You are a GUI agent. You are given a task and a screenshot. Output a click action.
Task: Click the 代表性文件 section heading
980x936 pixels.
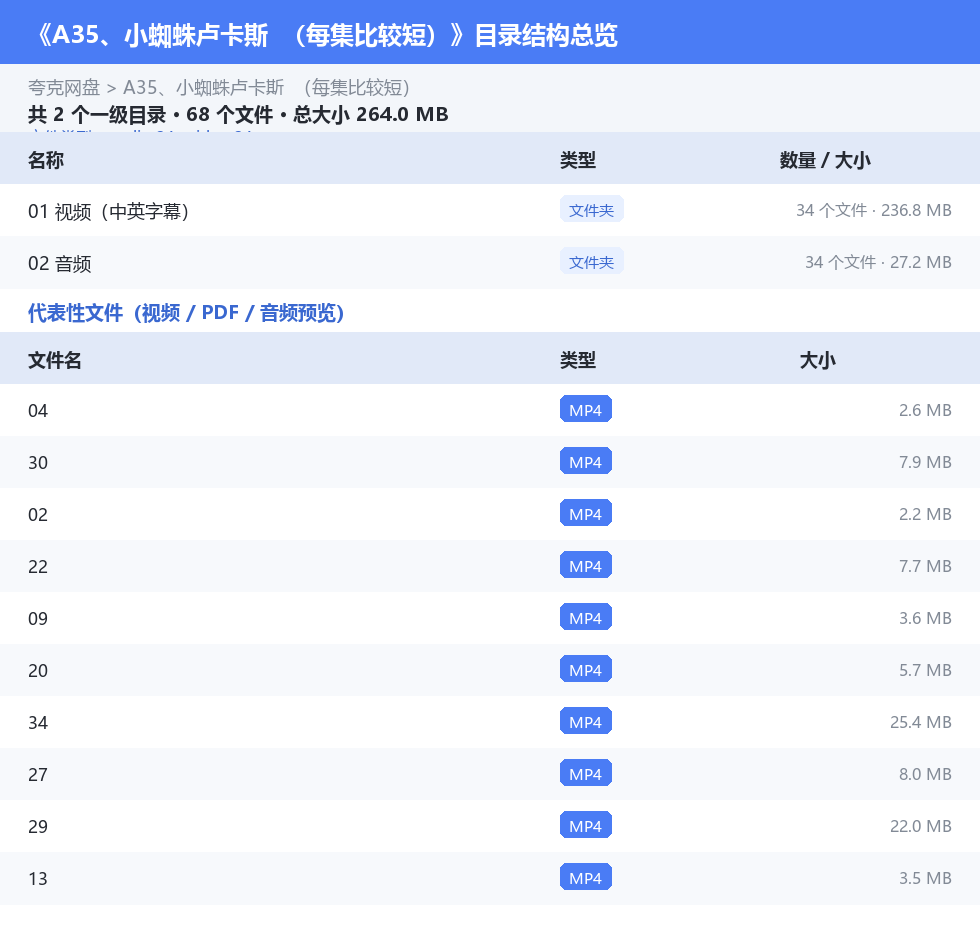coord(186,312)
